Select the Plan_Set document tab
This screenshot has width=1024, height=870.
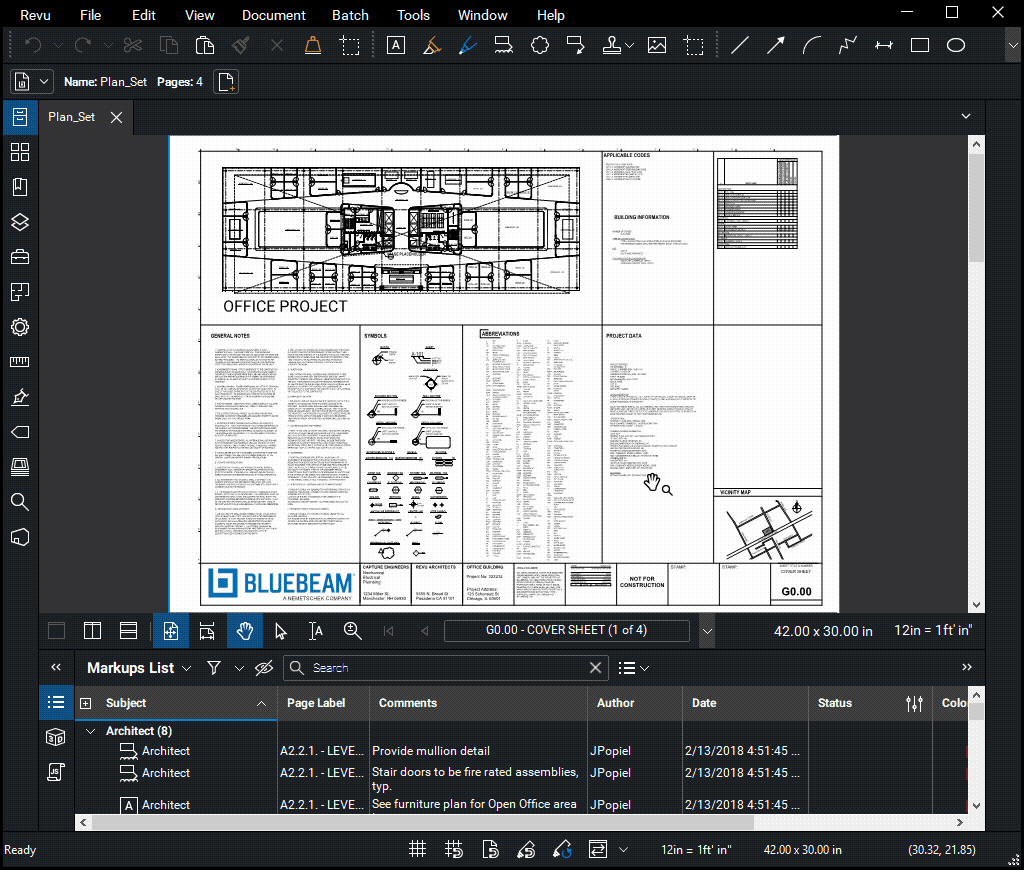[70, 117]
